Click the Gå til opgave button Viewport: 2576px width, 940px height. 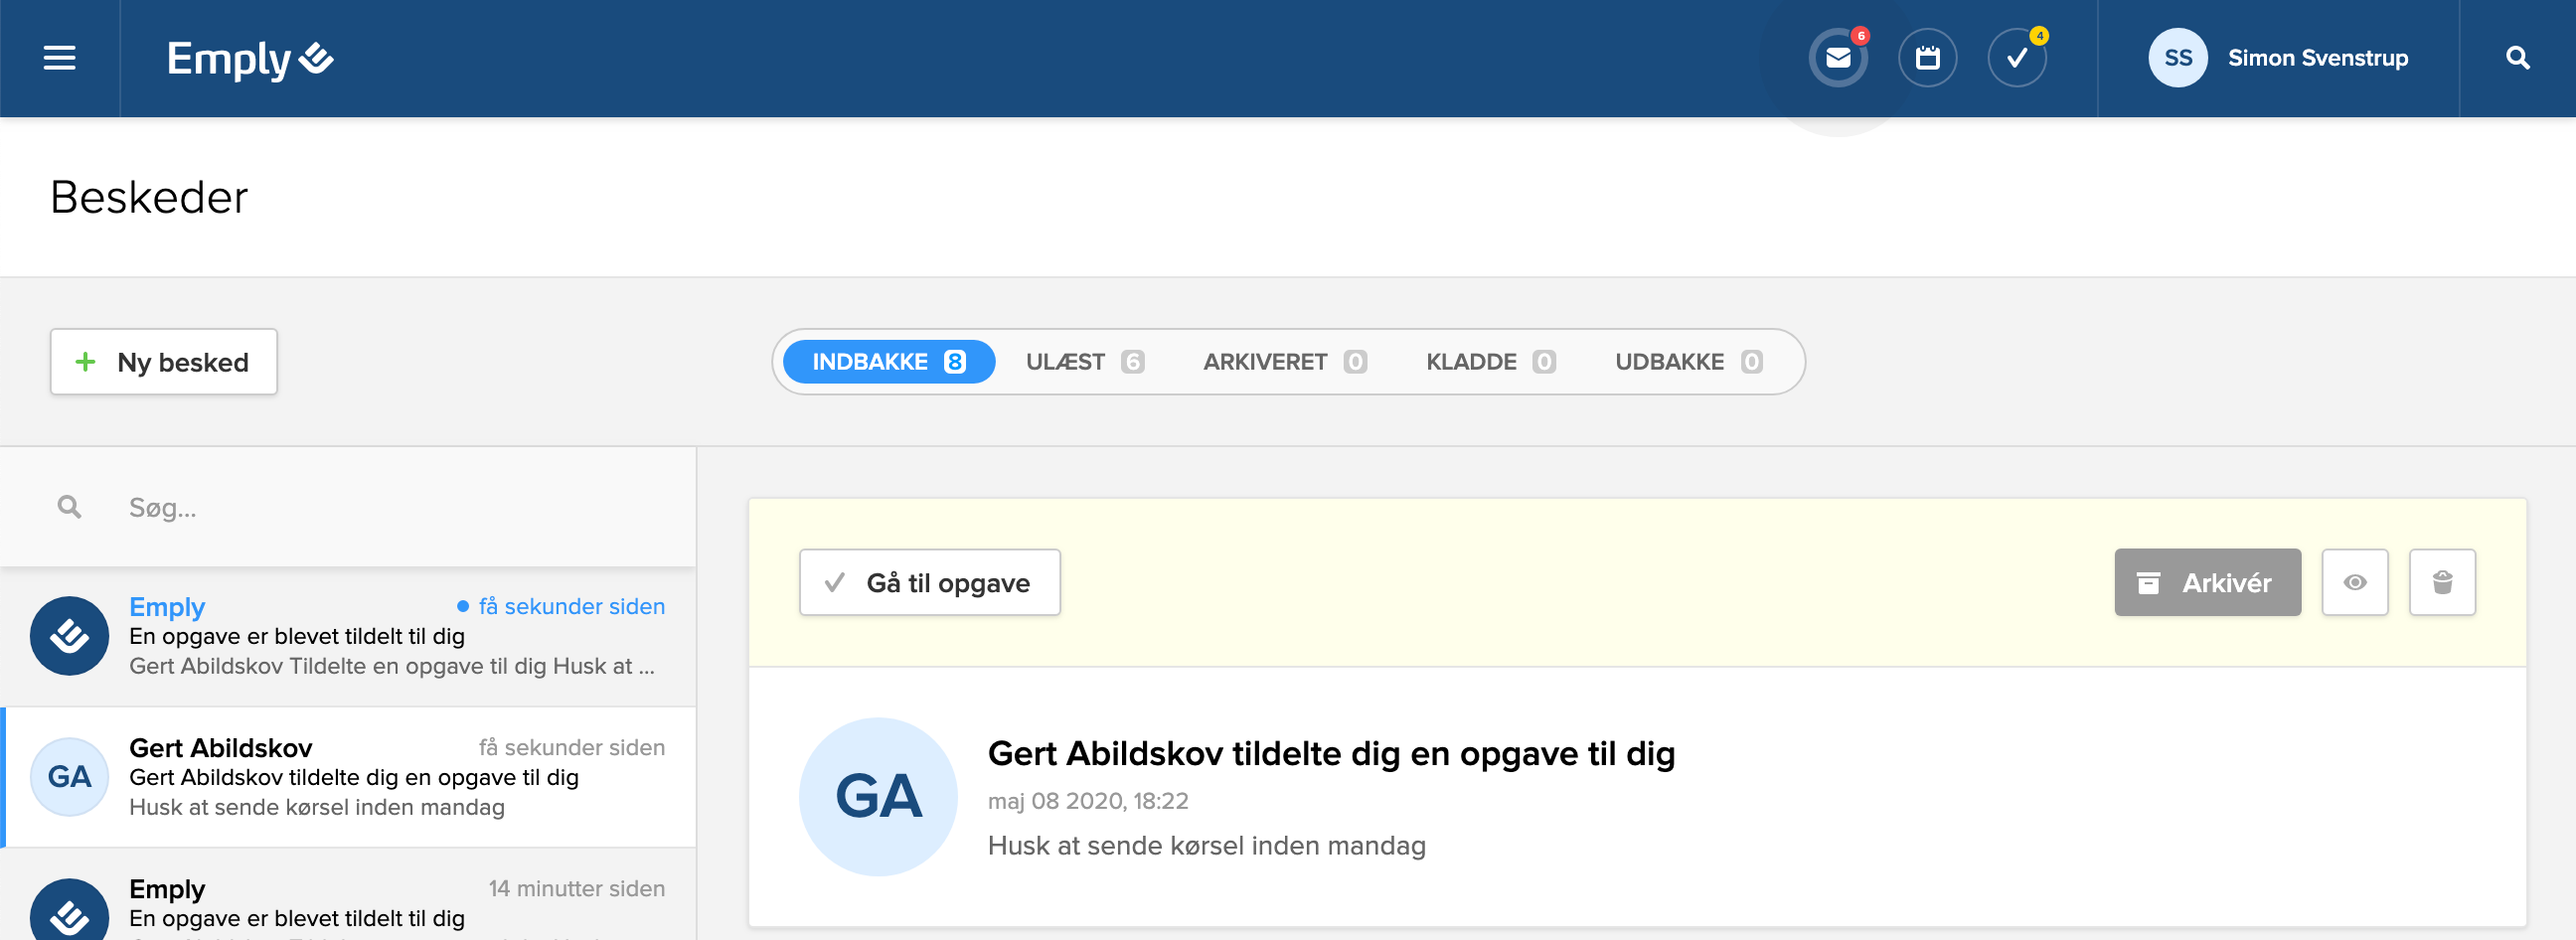(929, 582)
